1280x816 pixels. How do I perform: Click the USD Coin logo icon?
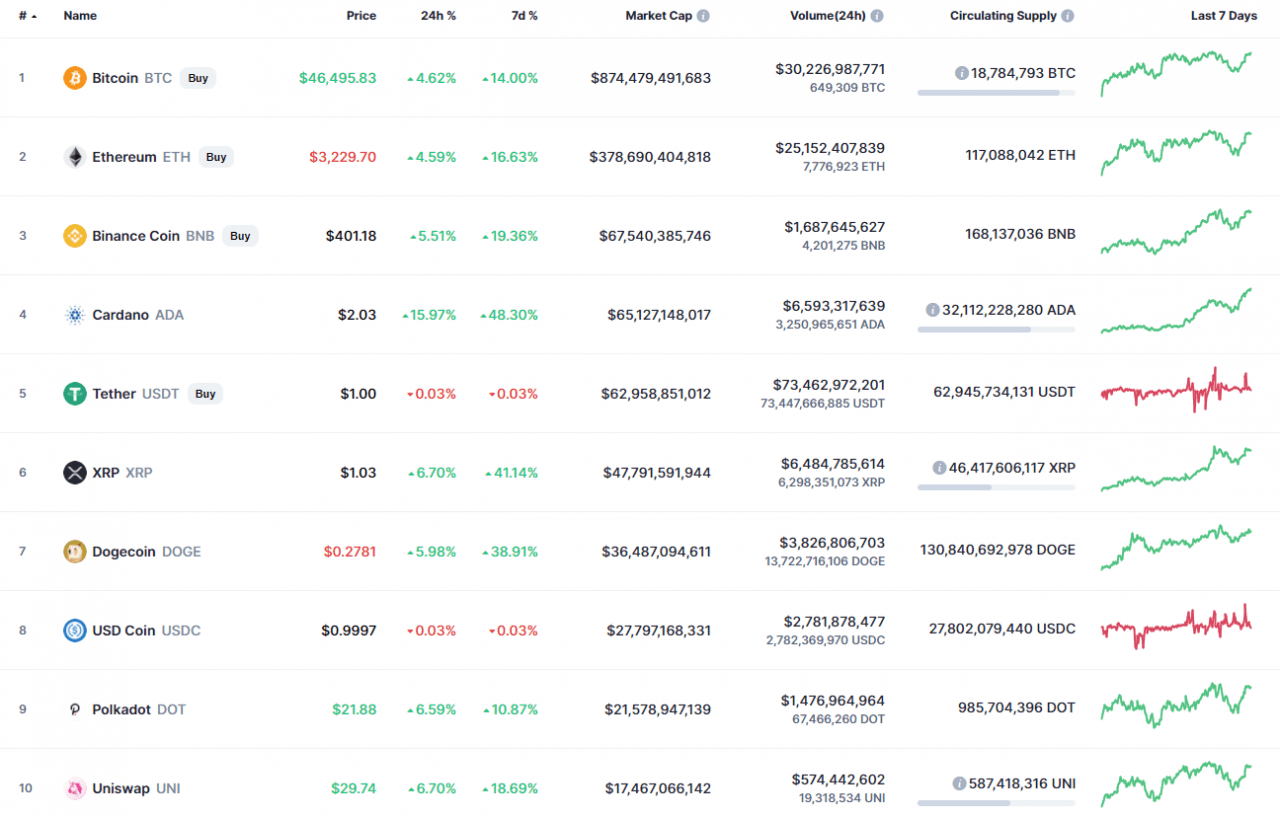coord(75,630)
